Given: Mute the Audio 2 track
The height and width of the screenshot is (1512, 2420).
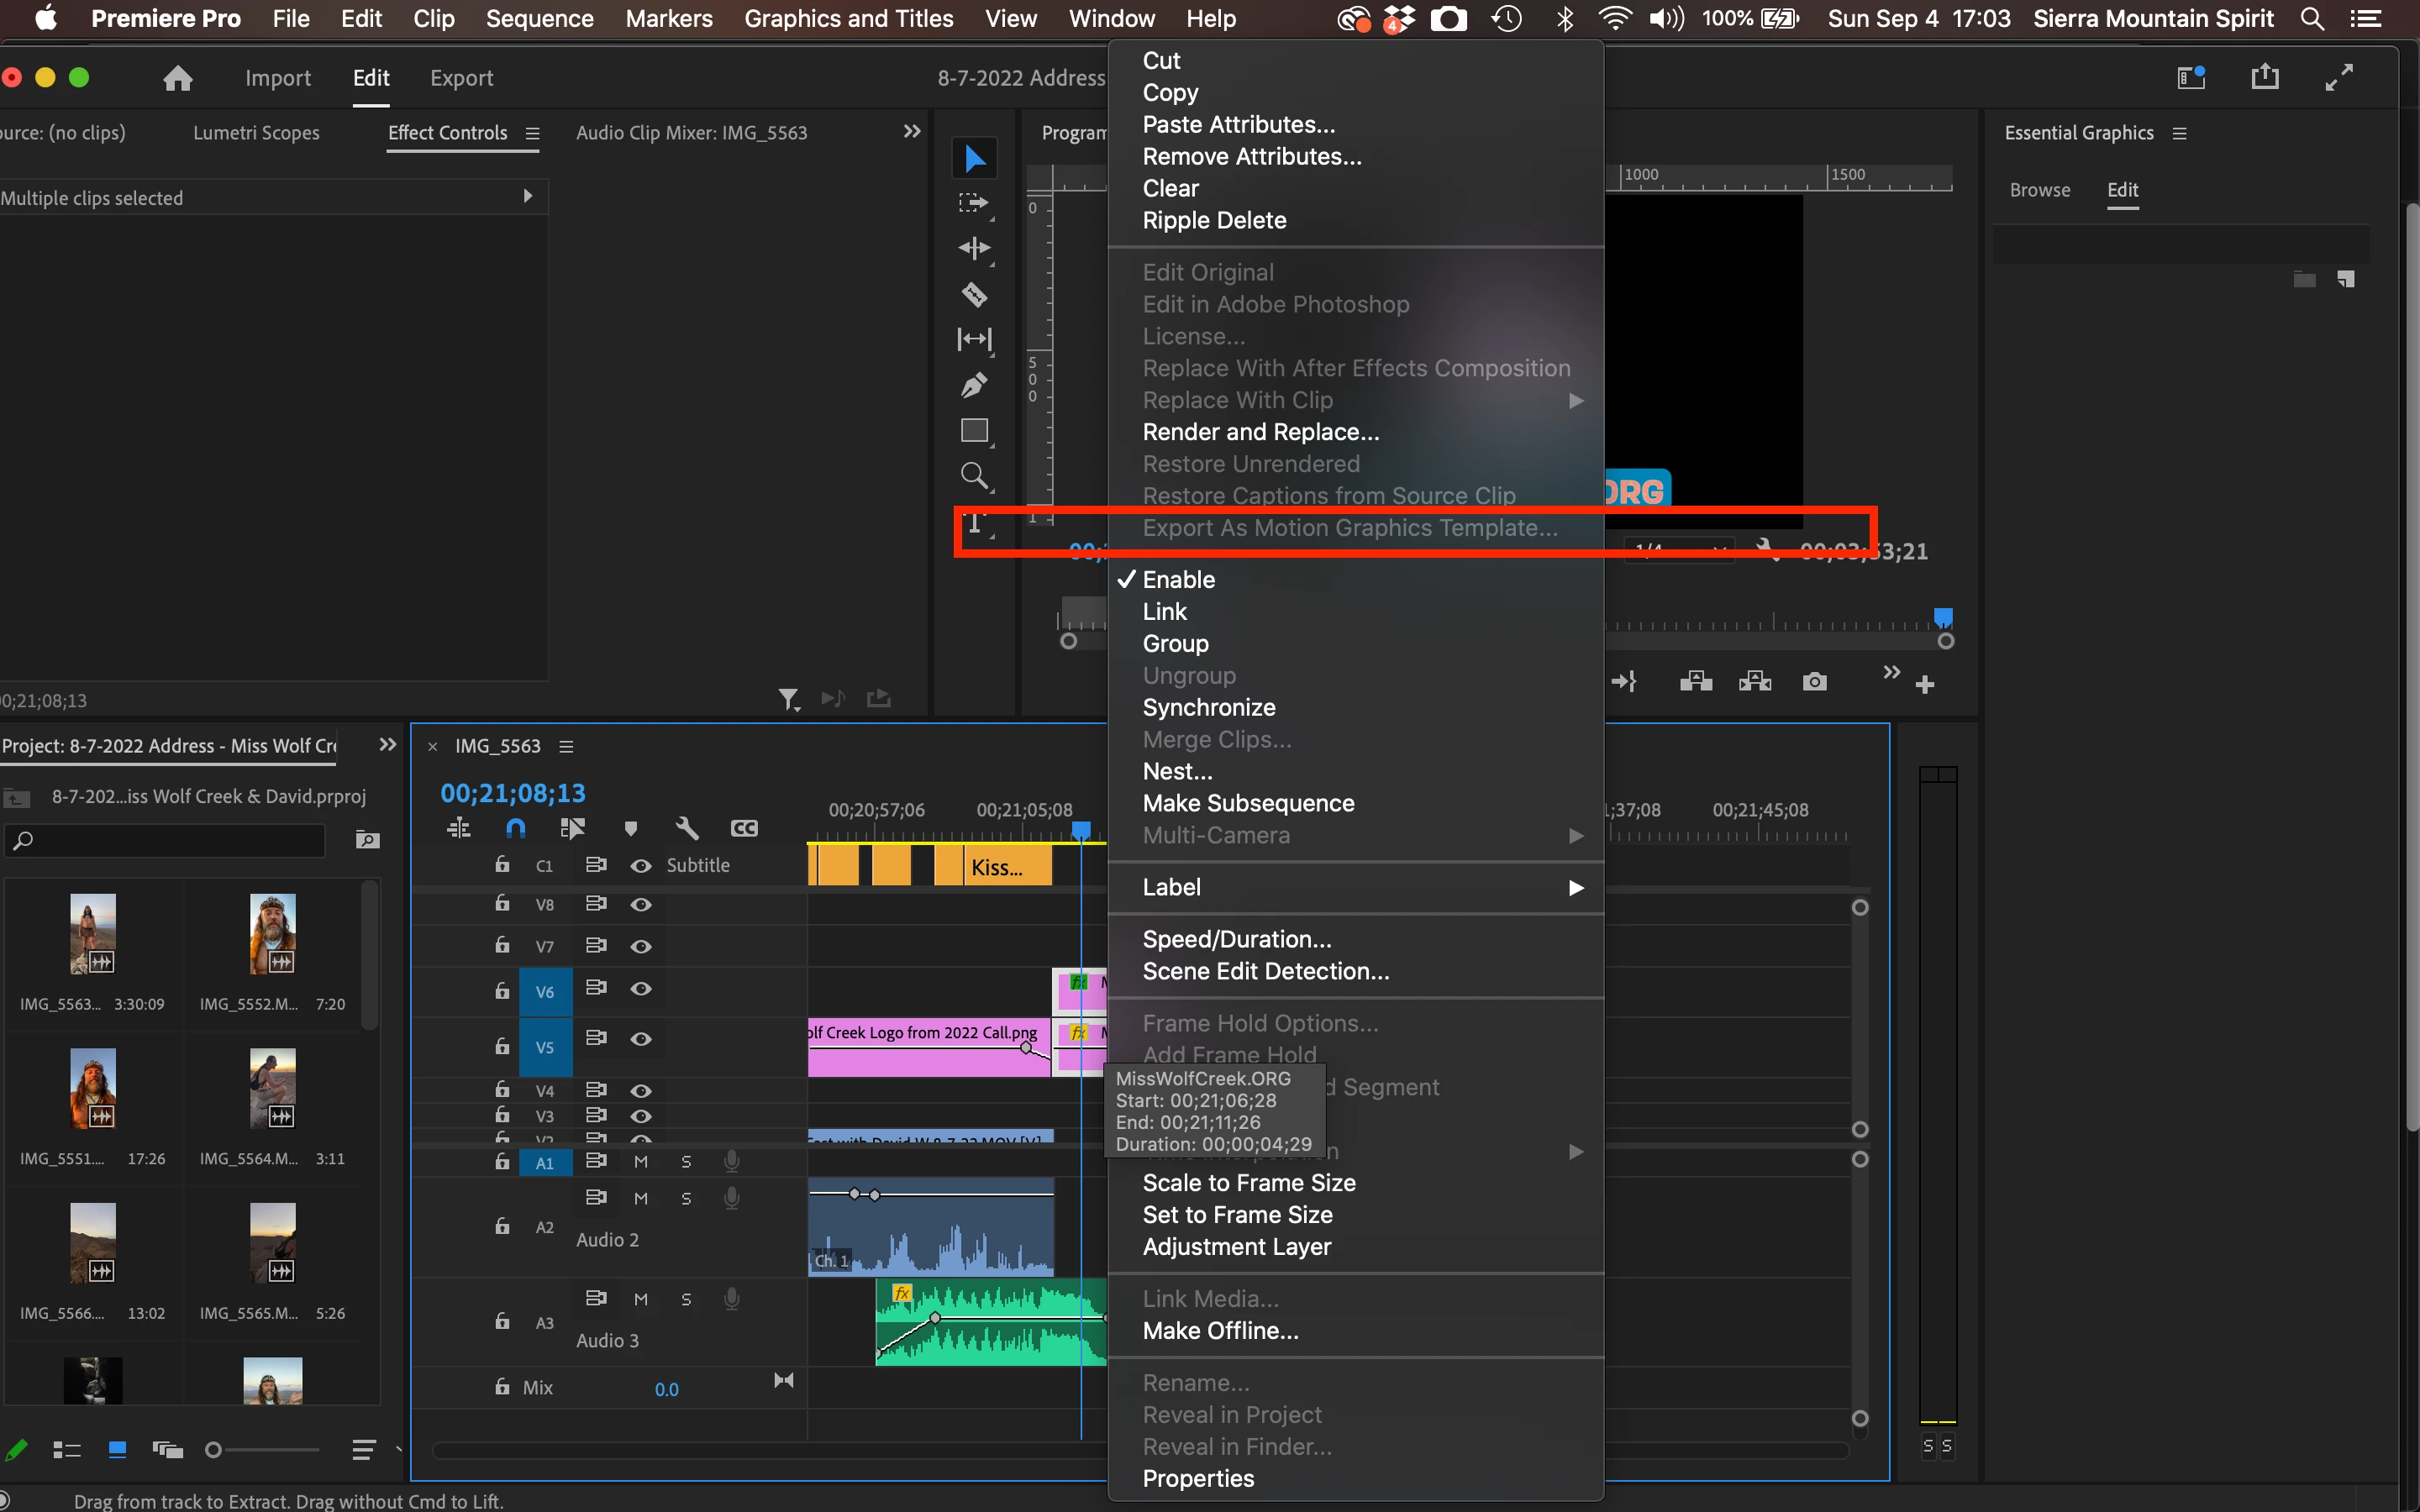Looking at the screenshot, I should pos(641,1198).
